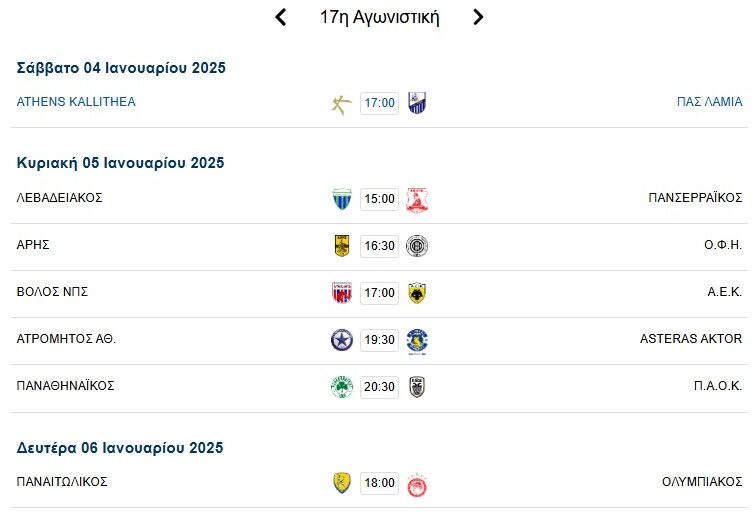Click the Panserraikos team crest
This screenshot has height=513, width=752.
click(417, 199)
